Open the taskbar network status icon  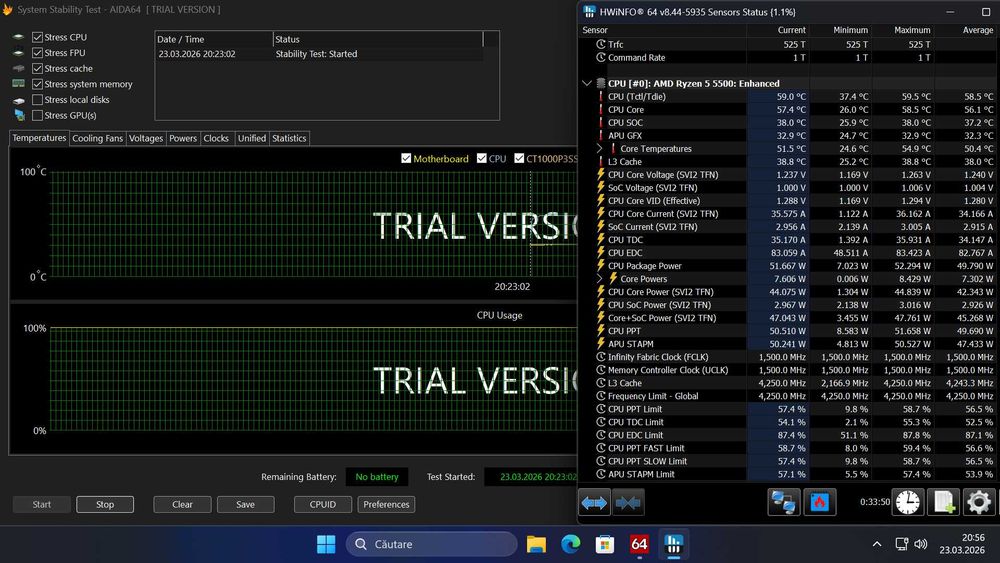[x=901, y=544]
